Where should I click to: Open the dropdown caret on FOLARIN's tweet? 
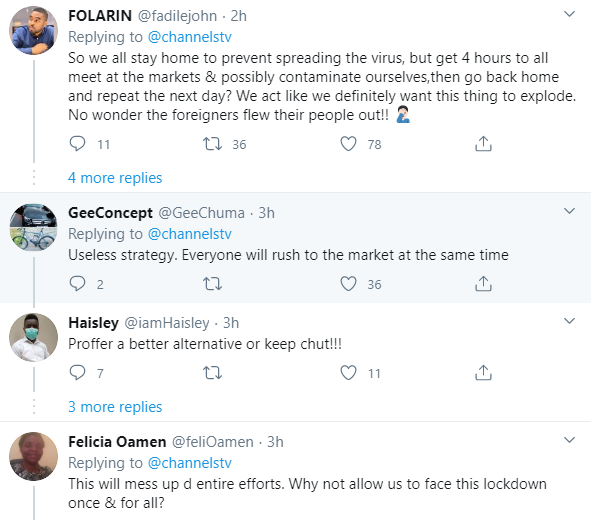click(x=569, y=14)
